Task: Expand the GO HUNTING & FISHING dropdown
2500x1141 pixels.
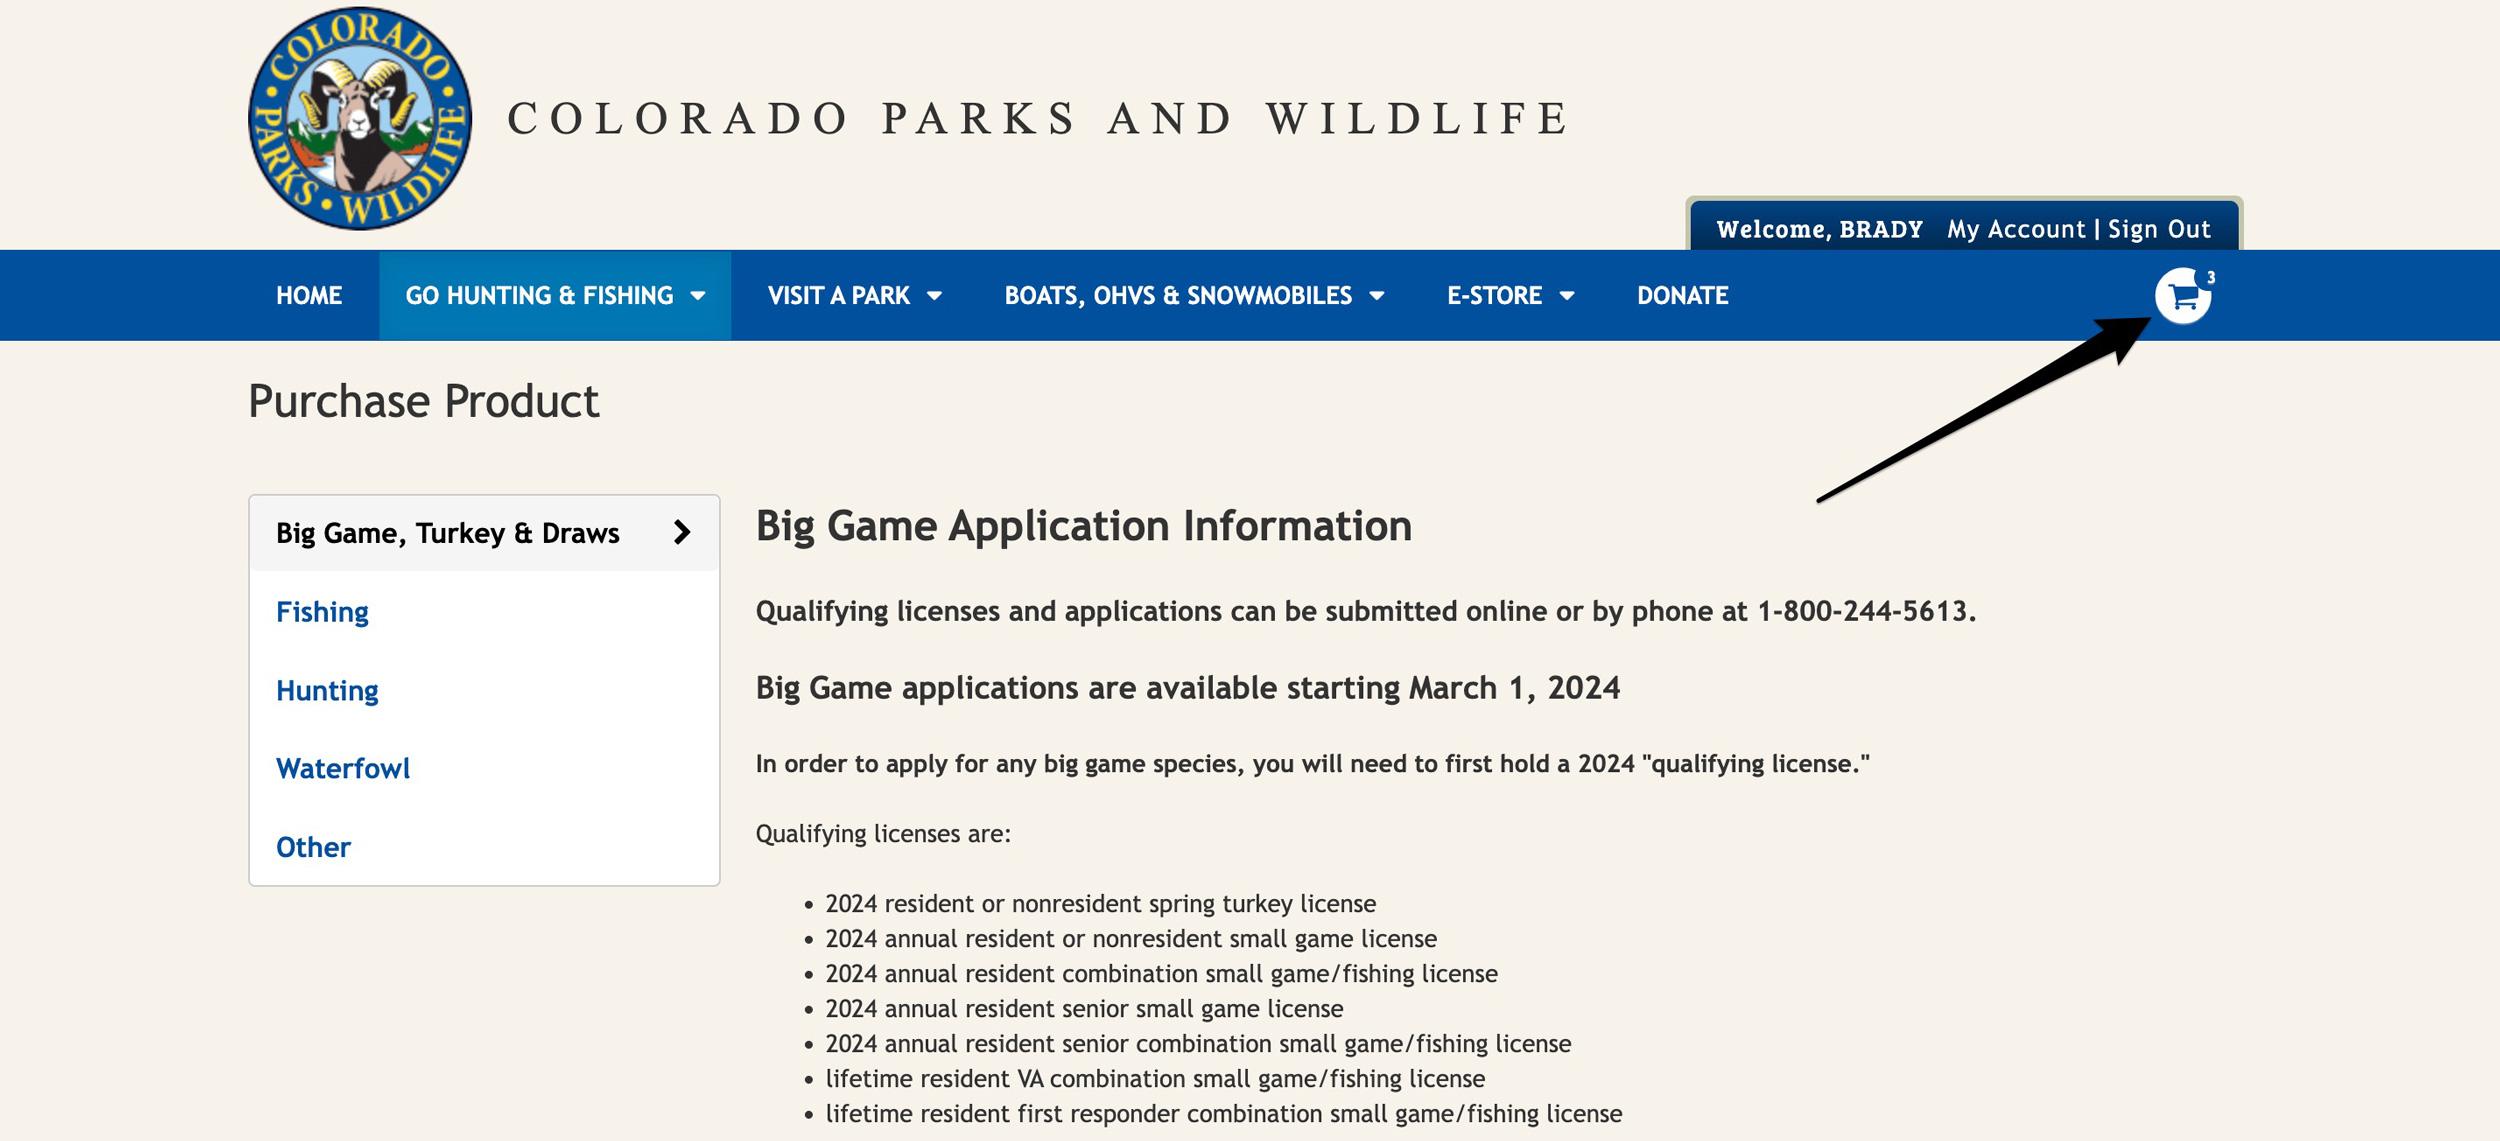Action: 553,295
